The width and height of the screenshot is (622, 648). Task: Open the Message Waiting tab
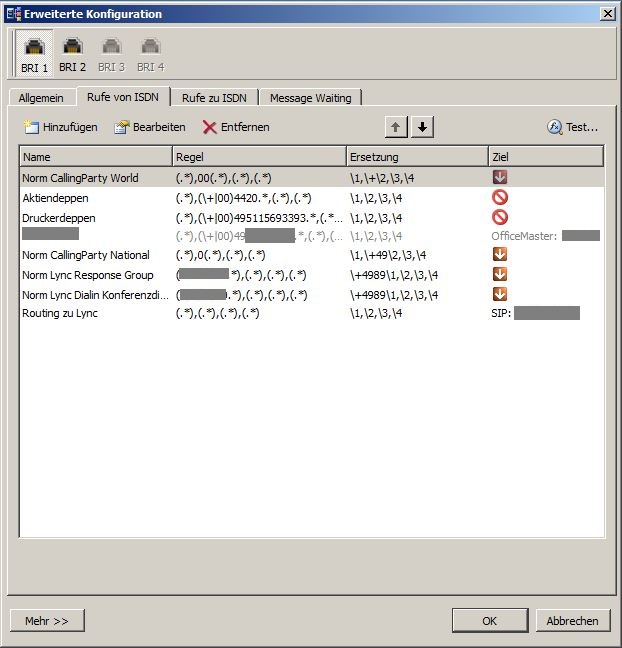point(310,97)
